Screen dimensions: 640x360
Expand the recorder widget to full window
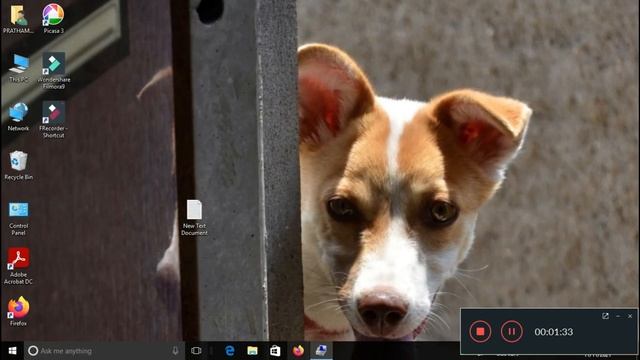(605, 316)
